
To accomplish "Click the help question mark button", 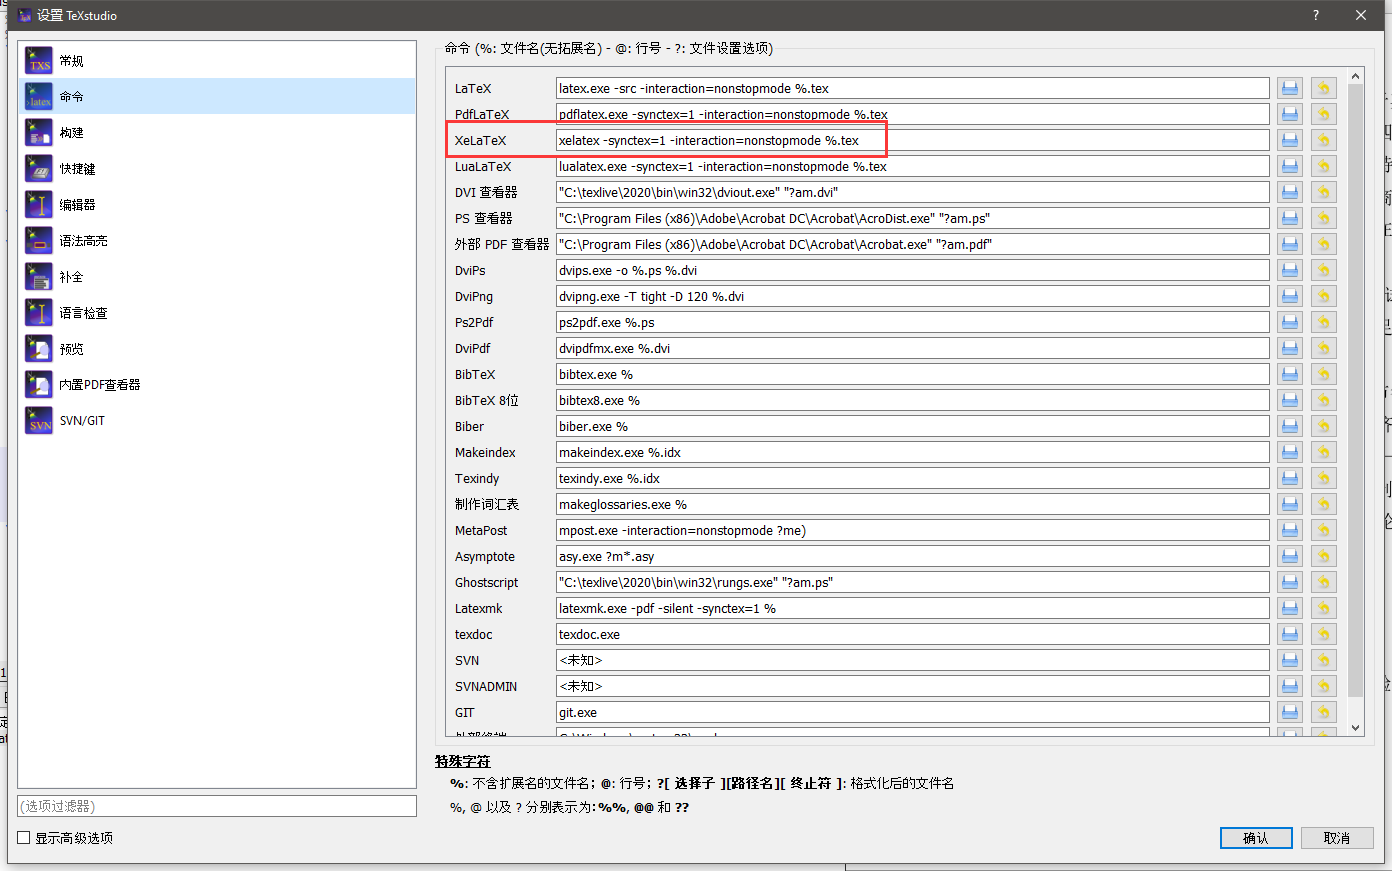I will pyautogui.click(x=1315, y=15).
